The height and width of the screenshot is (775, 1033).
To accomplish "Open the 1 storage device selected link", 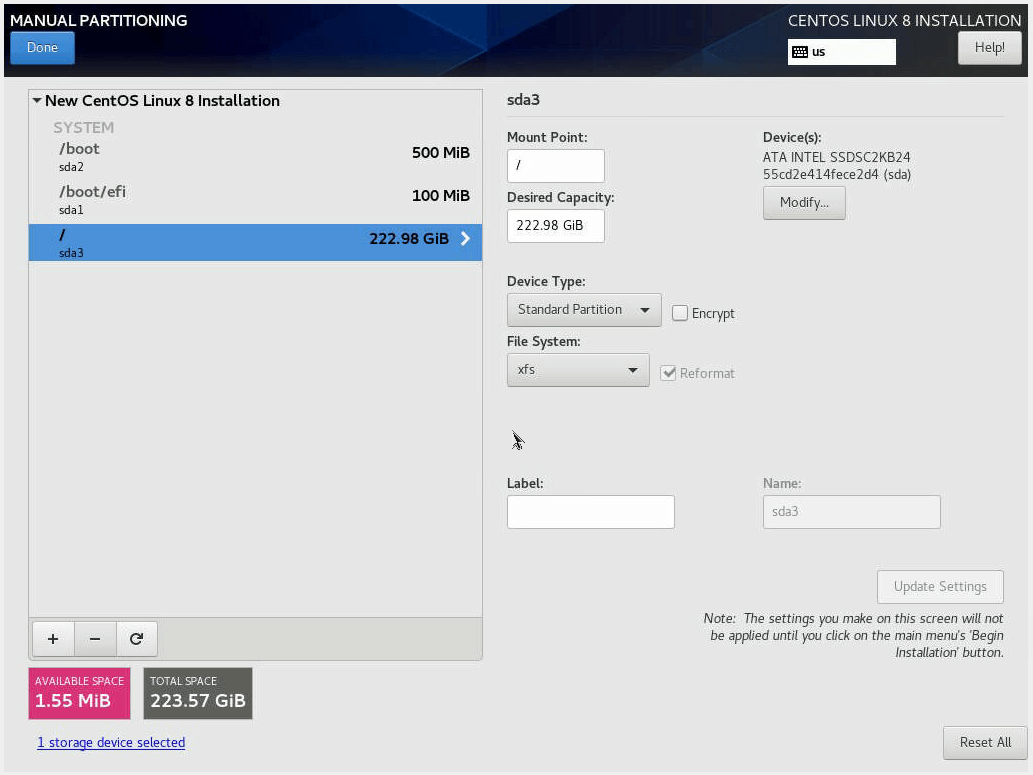I will tap(111, 743).
